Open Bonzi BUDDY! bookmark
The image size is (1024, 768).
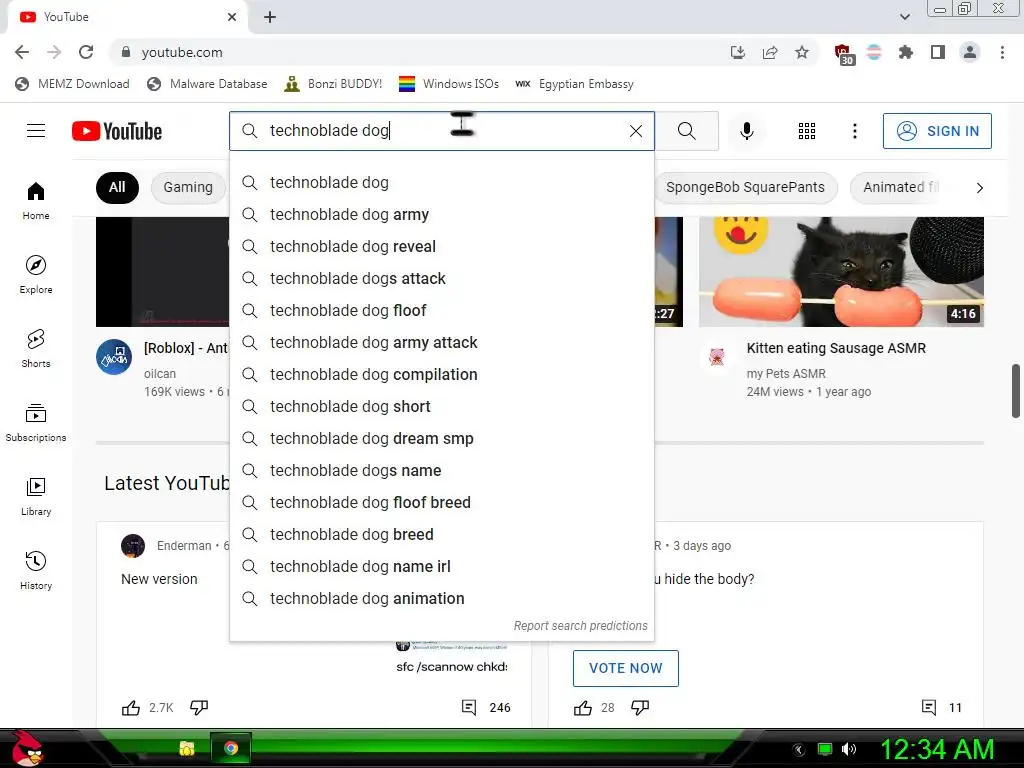(x=333, y=84)
